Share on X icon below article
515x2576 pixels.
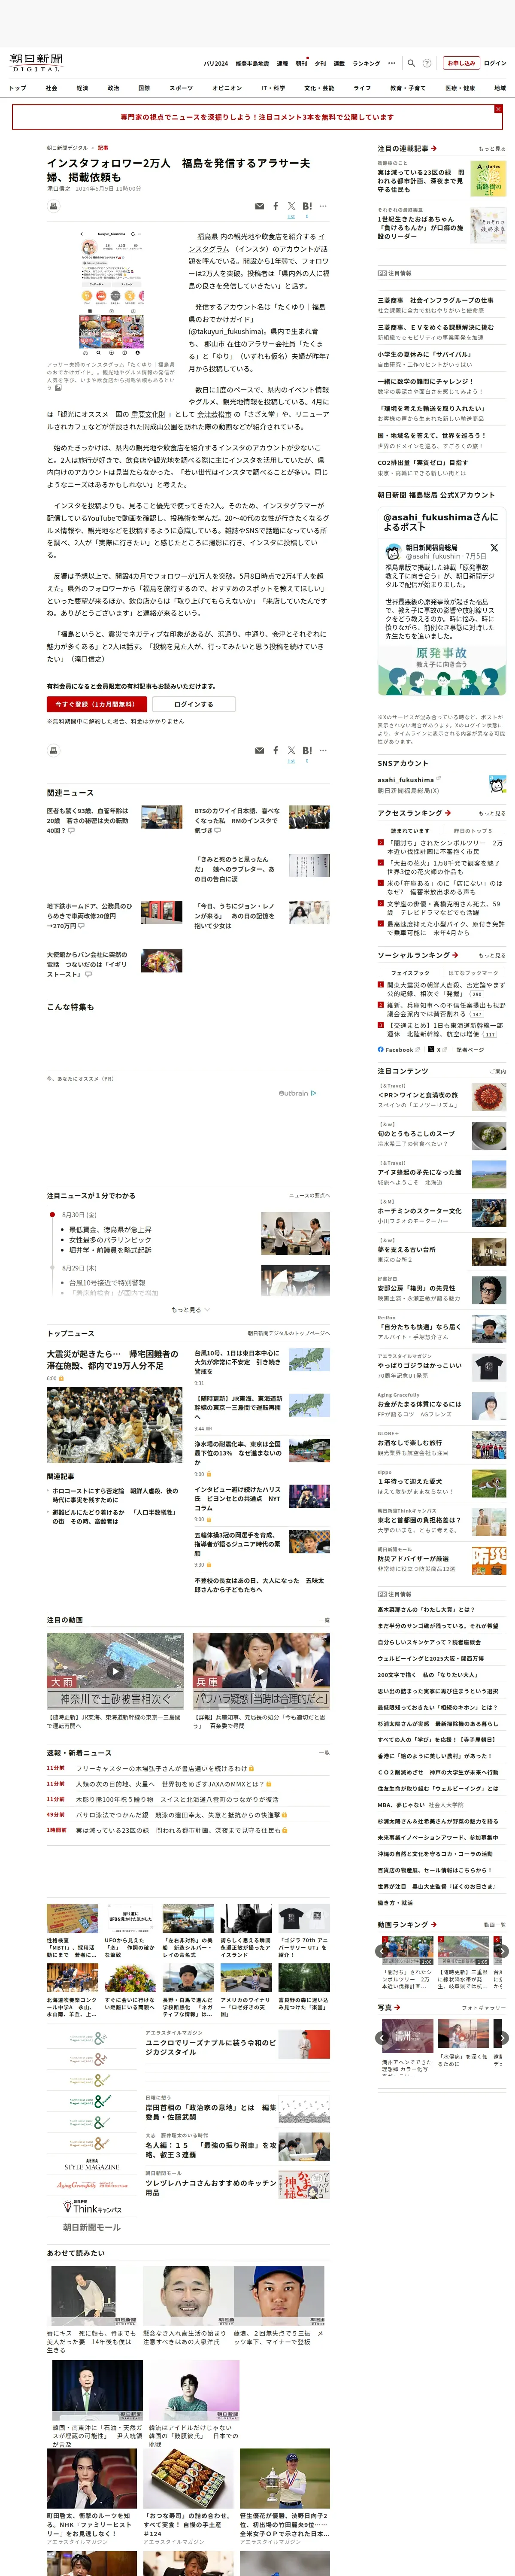tap(291, 750)
